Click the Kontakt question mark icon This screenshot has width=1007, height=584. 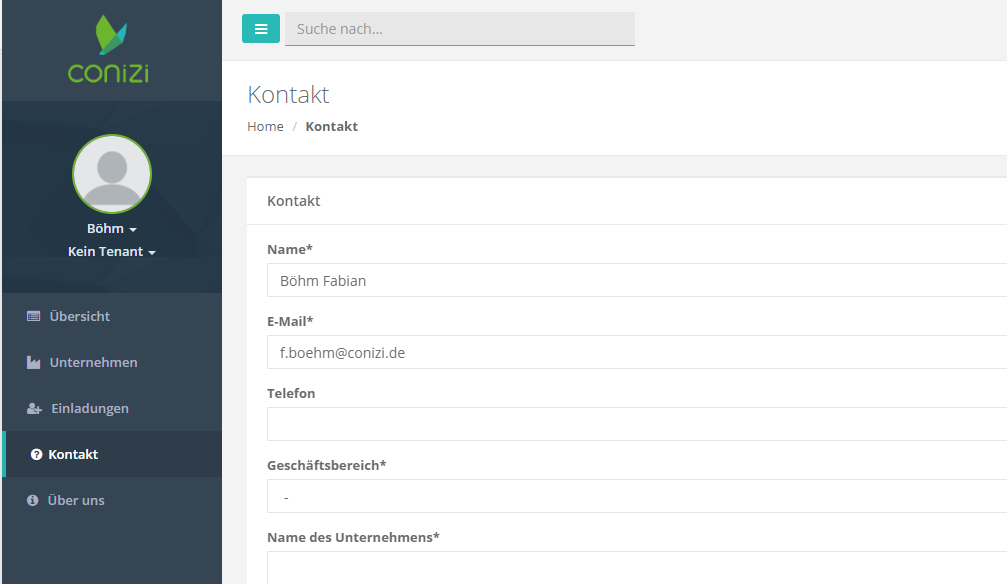37,455
